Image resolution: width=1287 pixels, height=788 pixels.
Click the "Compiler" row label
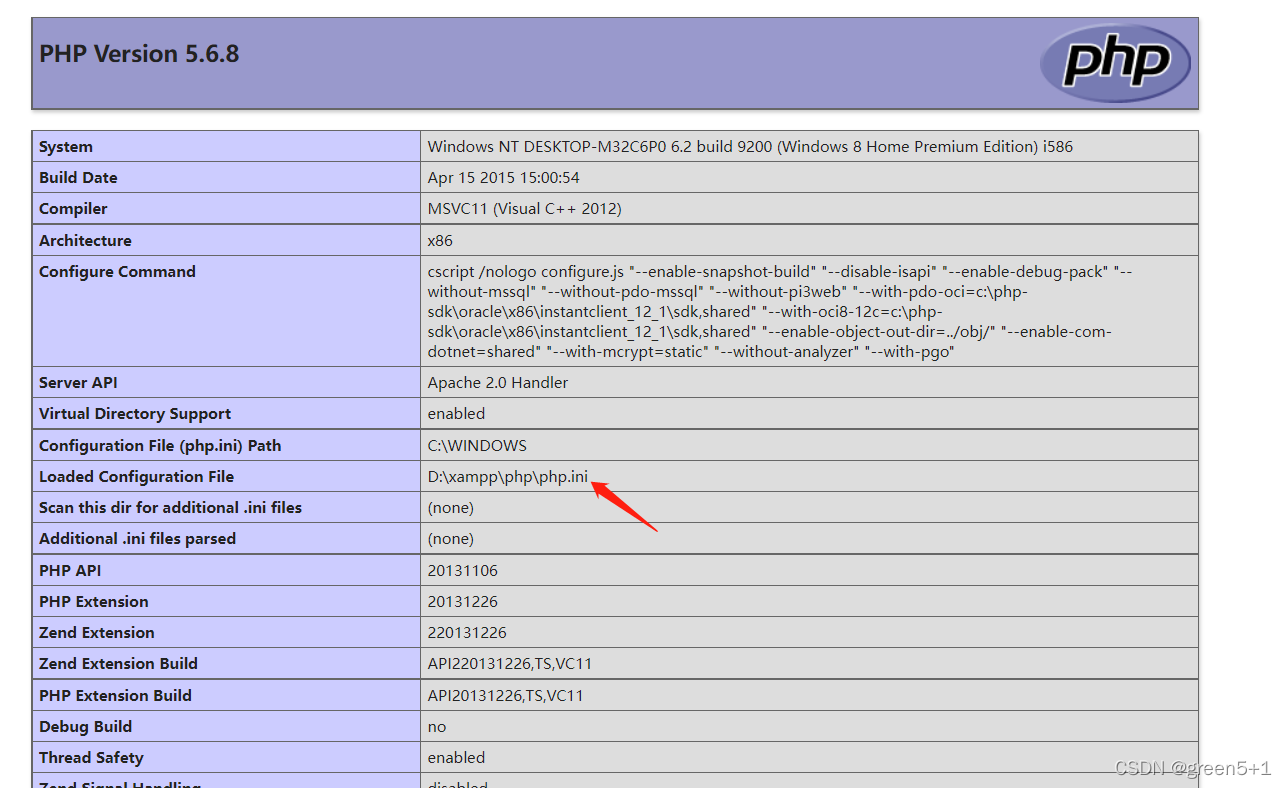[73, 209]
